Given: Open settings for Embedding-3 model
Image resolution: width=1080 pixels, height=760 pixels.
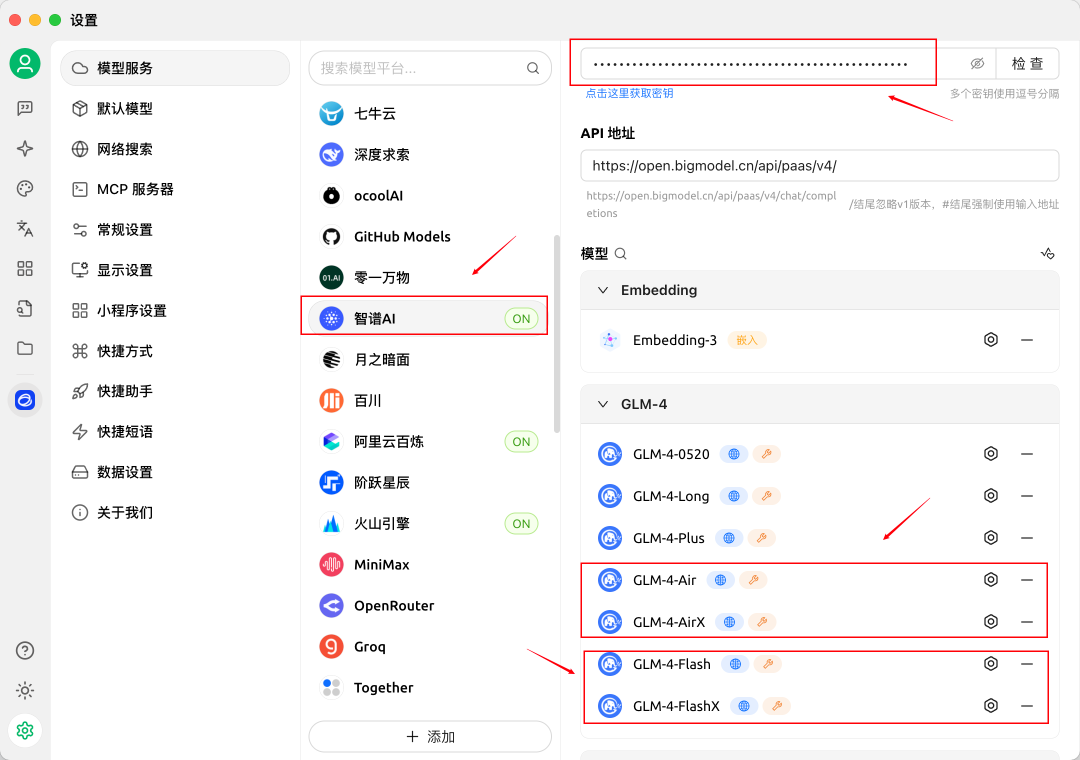Looking at the screenshot, I should coord(990,340).
